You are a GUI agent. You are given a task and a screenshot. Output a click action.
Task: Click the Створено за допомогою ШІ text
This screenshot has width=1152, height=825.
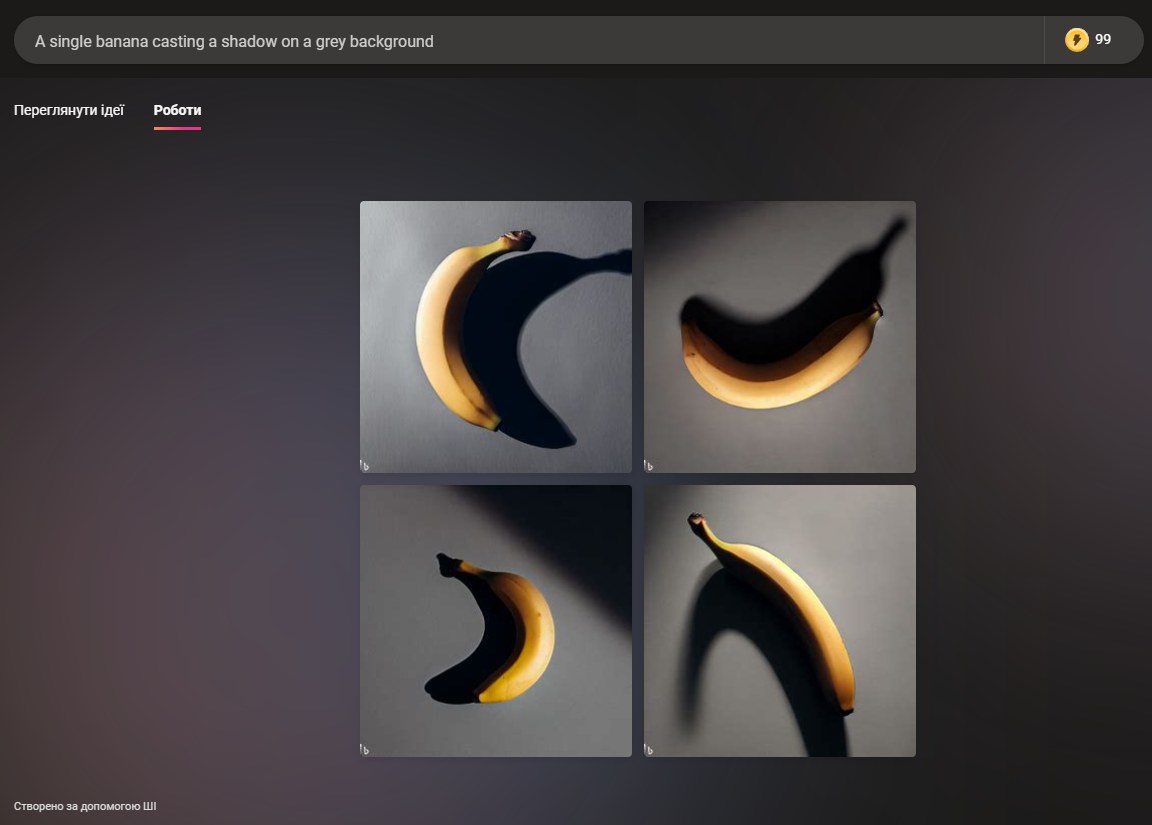(x=85, y=806)
